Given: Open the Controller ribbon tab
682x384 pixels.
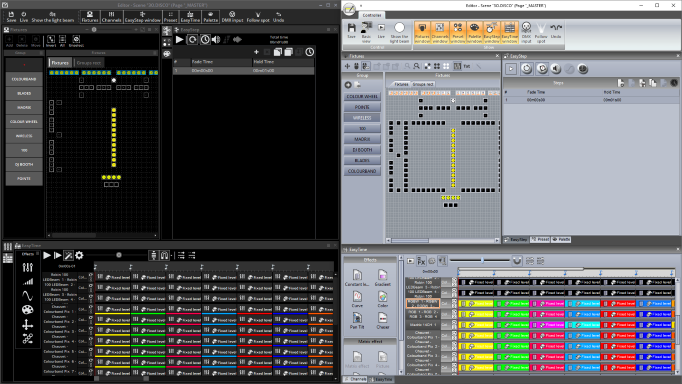Looking at the screenshot, I should (x=372, y=15).
